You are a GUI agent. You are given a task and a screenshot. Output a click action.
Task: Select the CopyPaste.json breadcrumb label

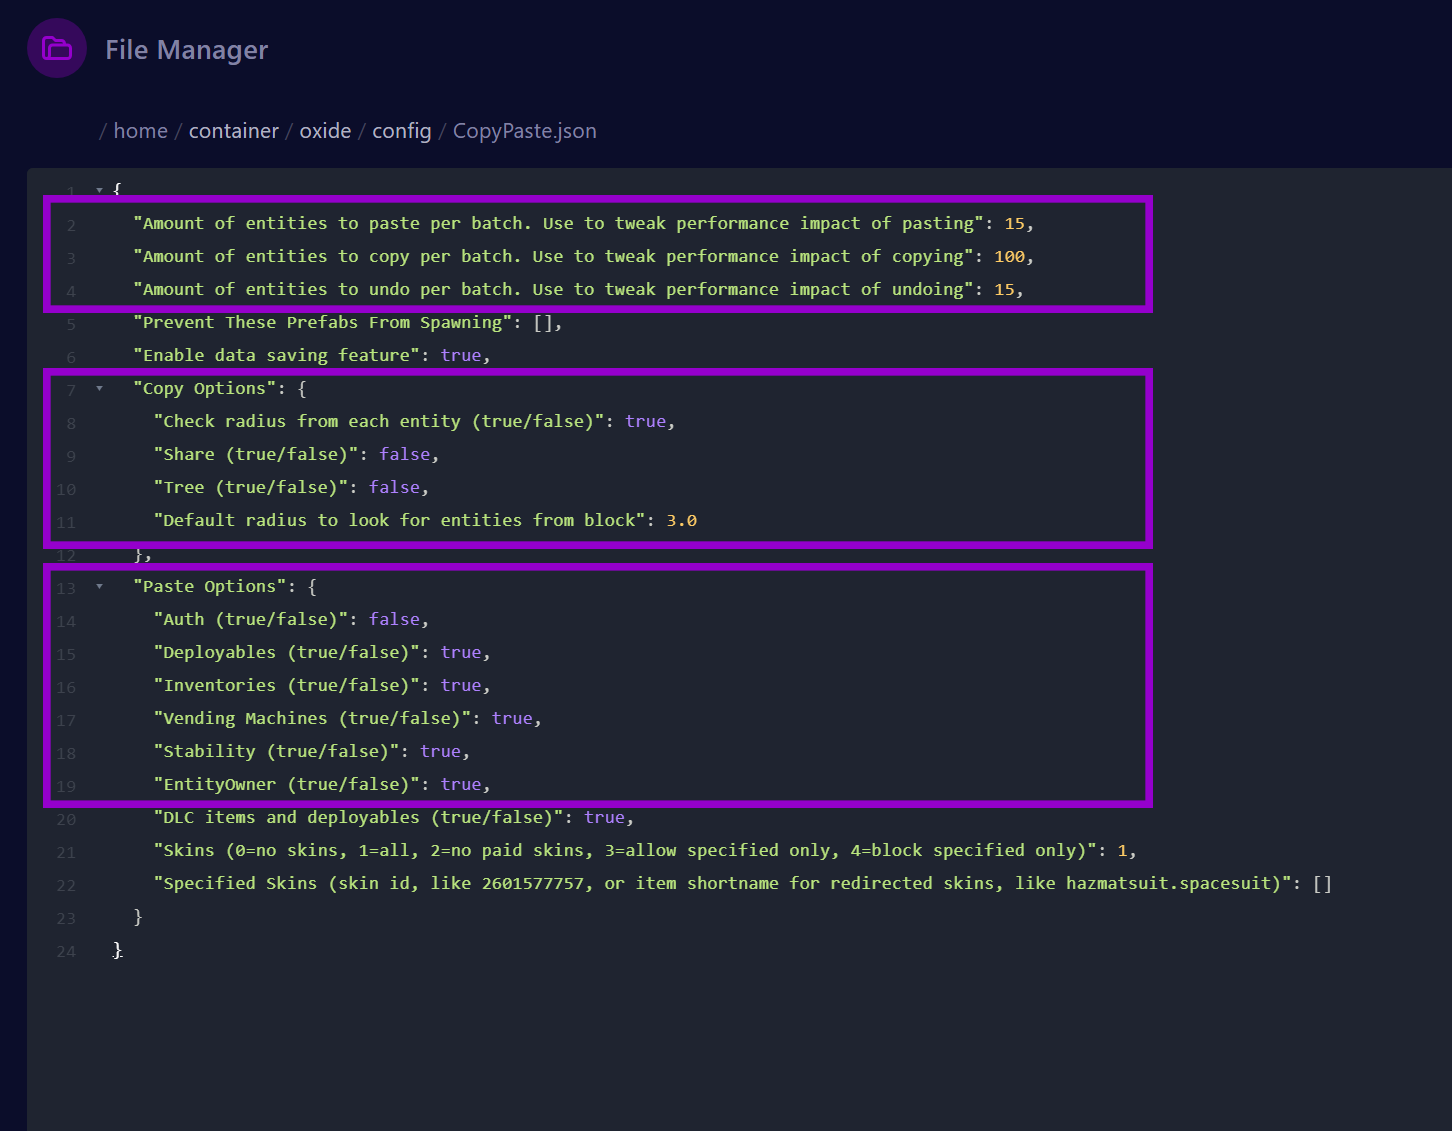point(524,130)
